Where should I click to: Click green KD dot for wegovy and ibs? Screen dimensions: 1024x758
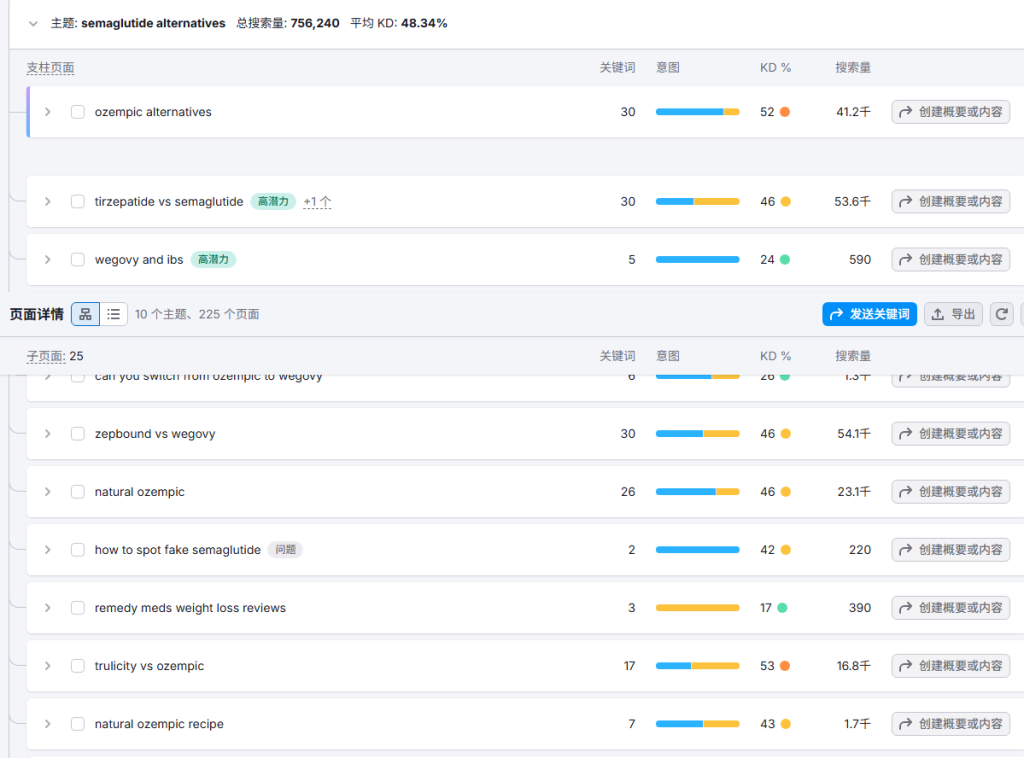(x=785, y=259)
